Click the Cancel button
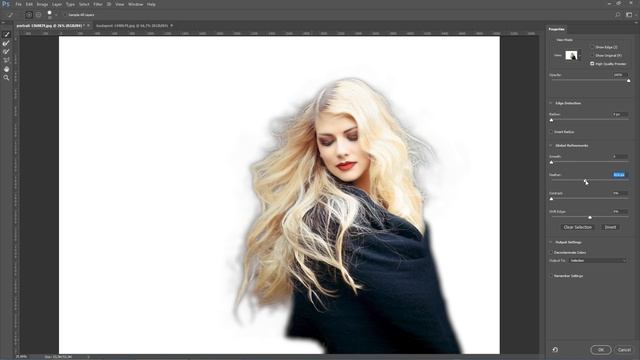 [x=624, y=350]
